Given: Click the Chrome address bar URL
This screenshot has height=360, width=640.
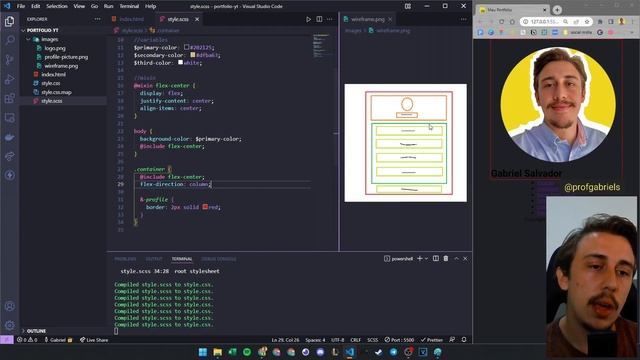Looking at the screenshot, I should point(544,21).
